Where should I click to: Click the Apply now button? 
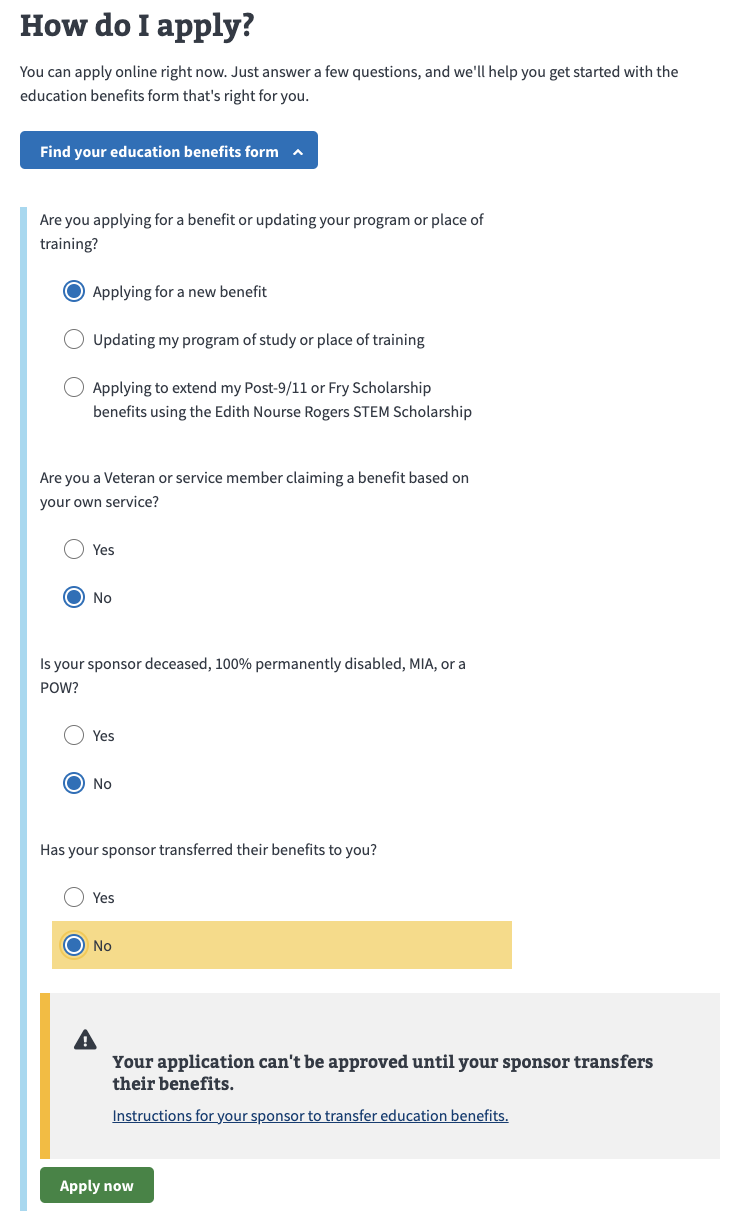96,1185
